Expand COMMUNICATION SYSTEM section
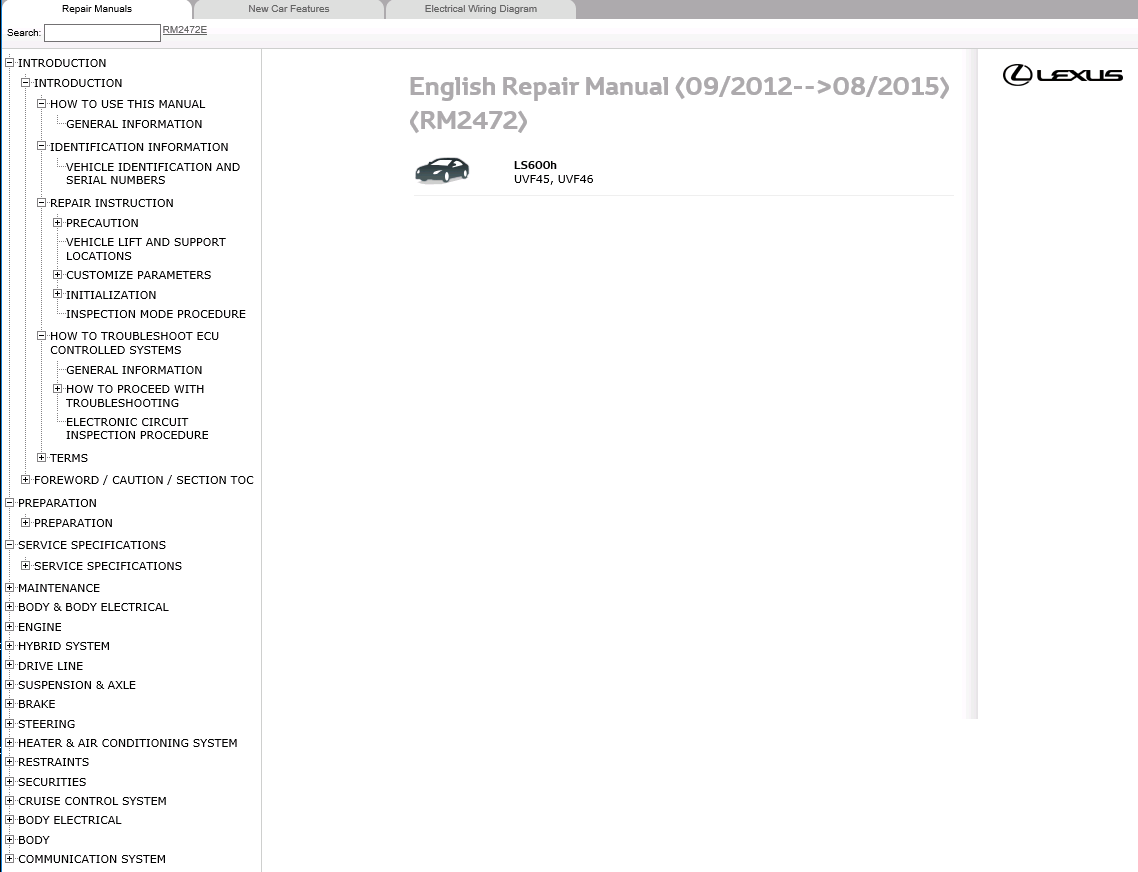Image resolution: width=1138 pixels, height=872 pixels. point(9,858)
